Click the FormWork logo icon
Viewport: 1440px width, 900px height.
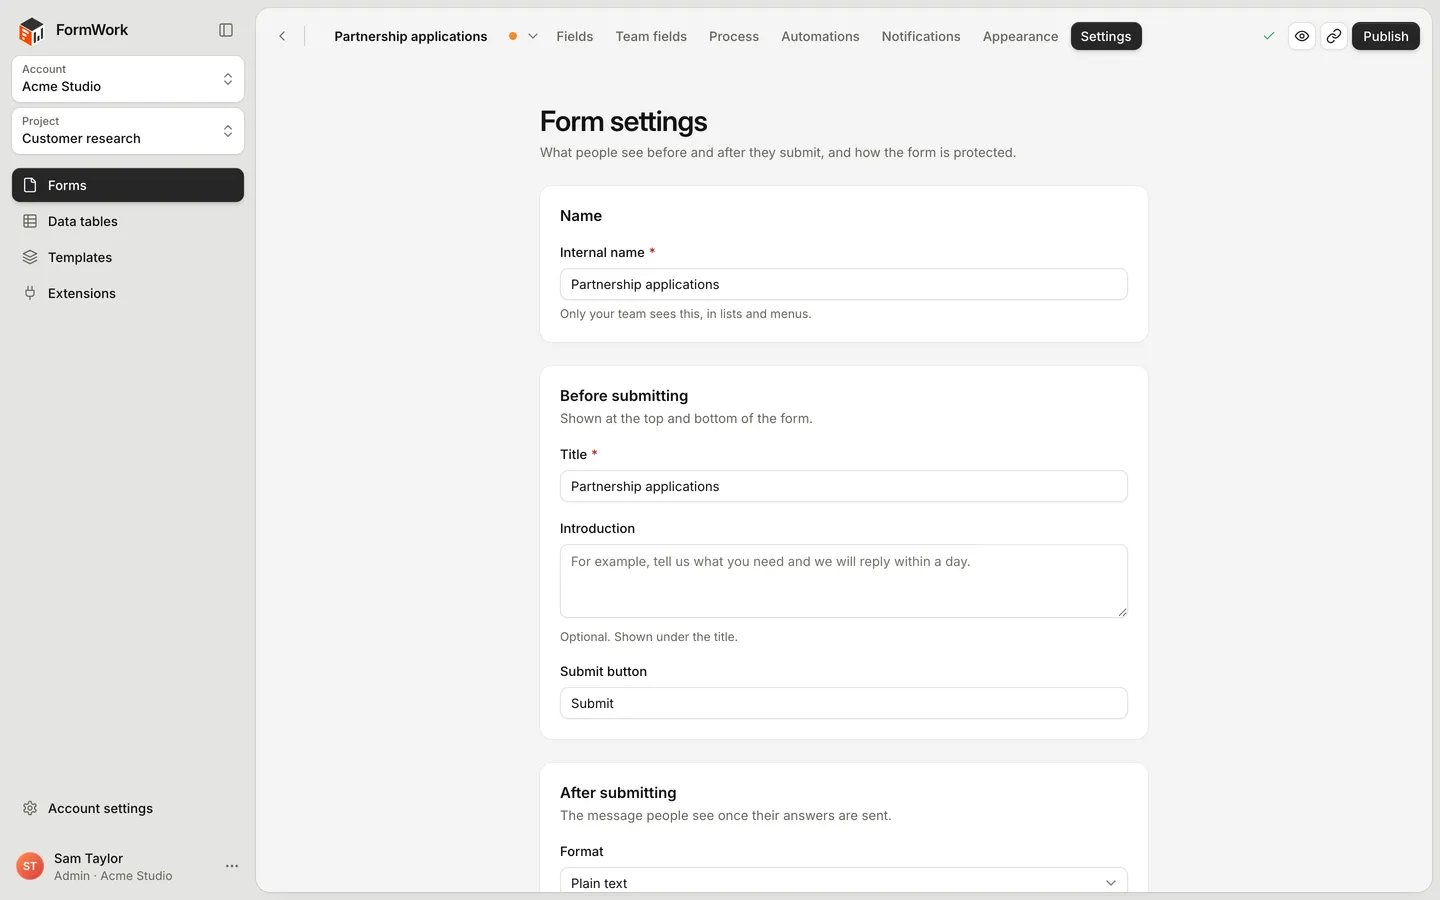32,31
